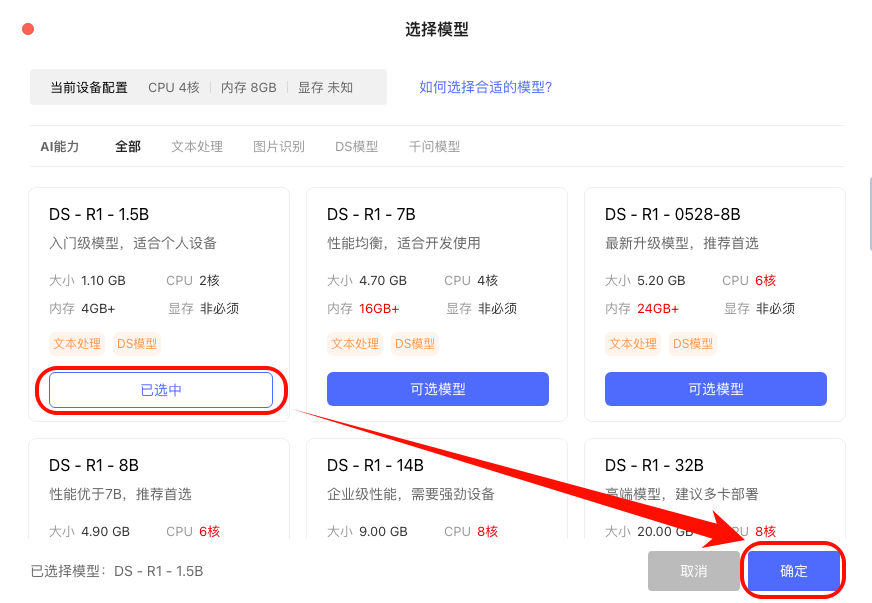This screenshot has height=603, width=872.
Task: Switch to the 千问模型 tab
Action: coord(434,146)
